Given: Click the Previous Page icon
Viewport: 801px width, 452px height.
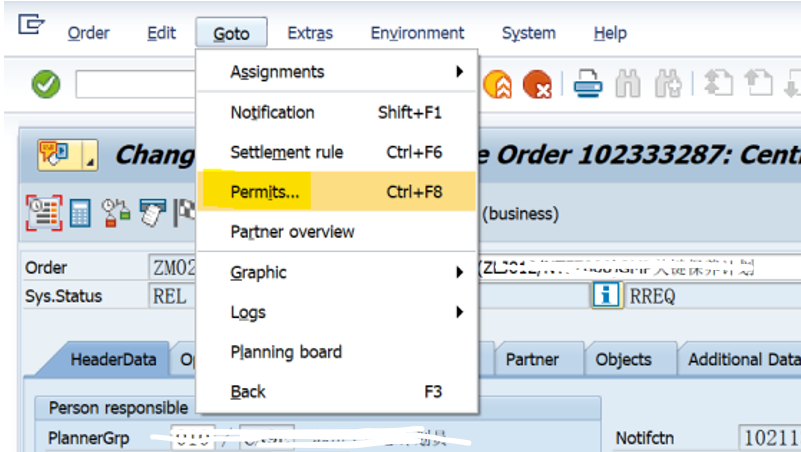Looking at the screenshot, I should 758,83.
